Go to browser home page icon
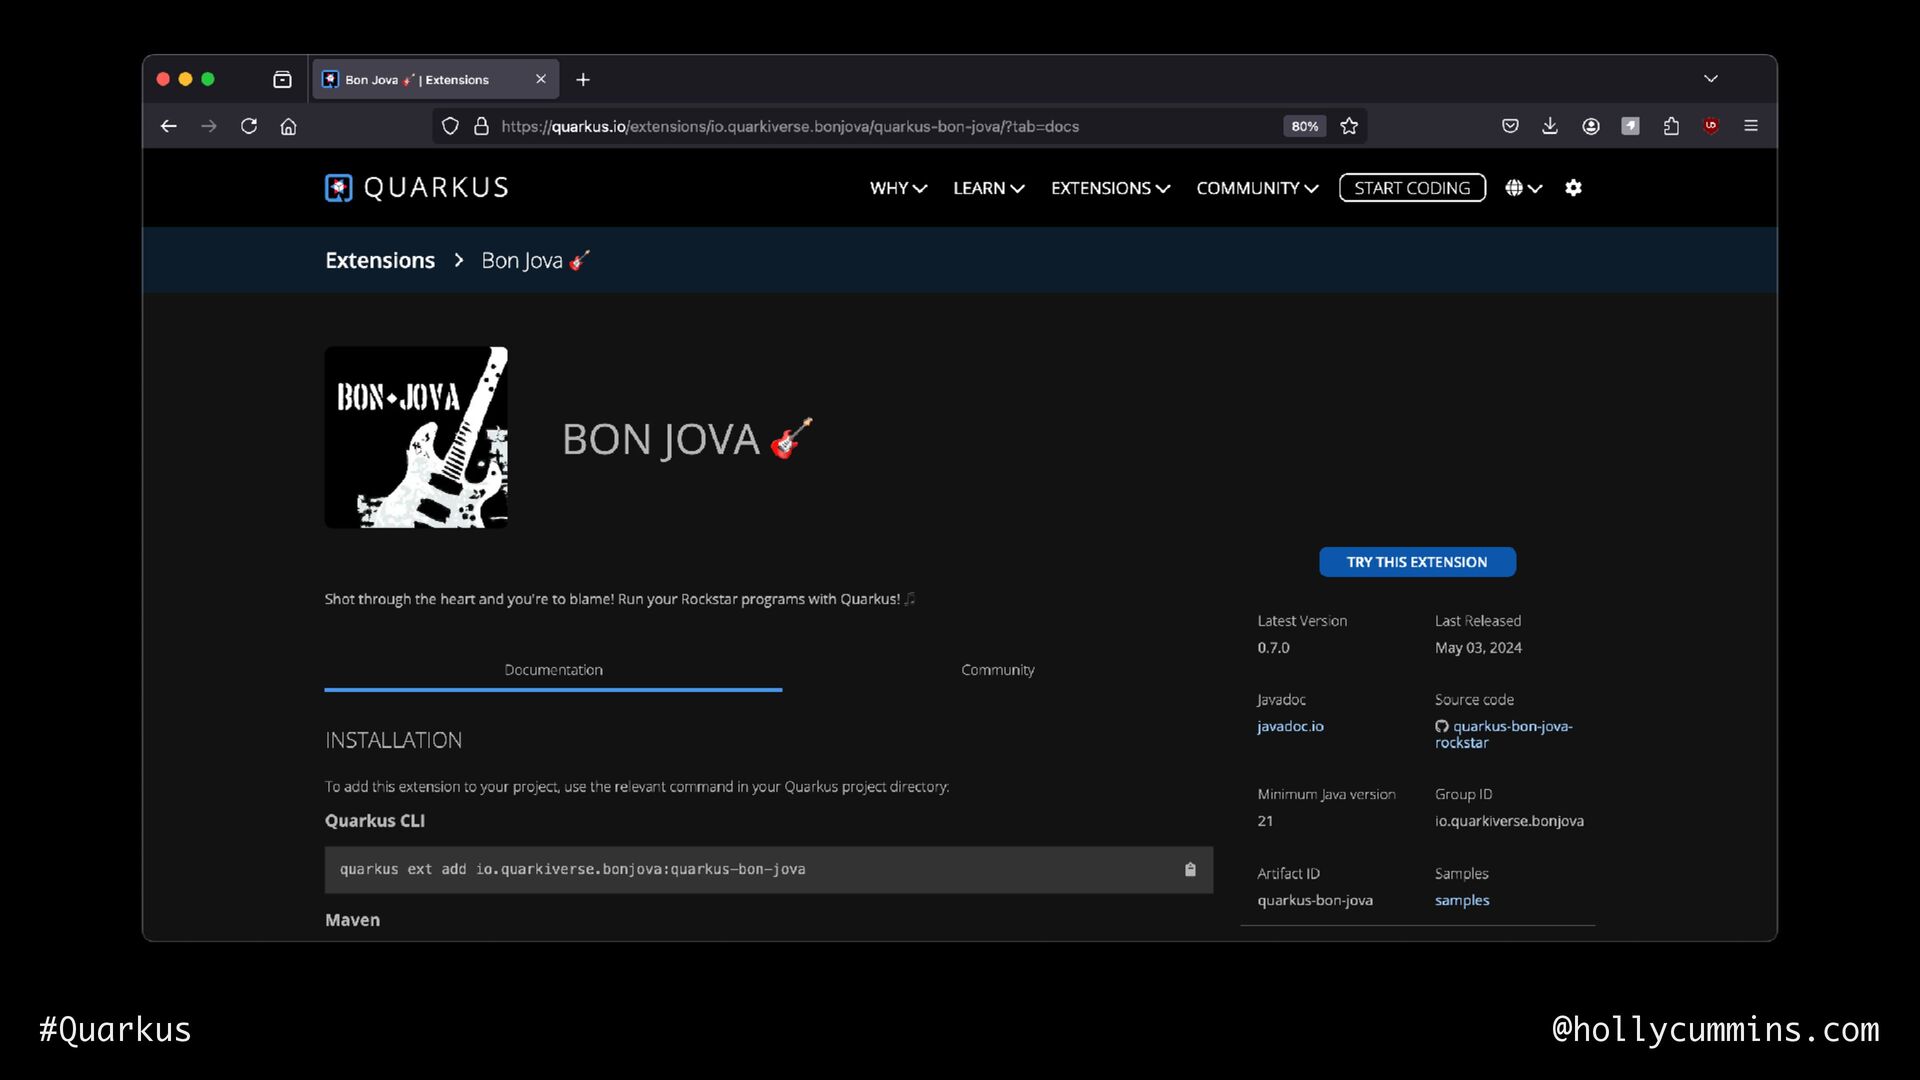 tap(289, 126)
